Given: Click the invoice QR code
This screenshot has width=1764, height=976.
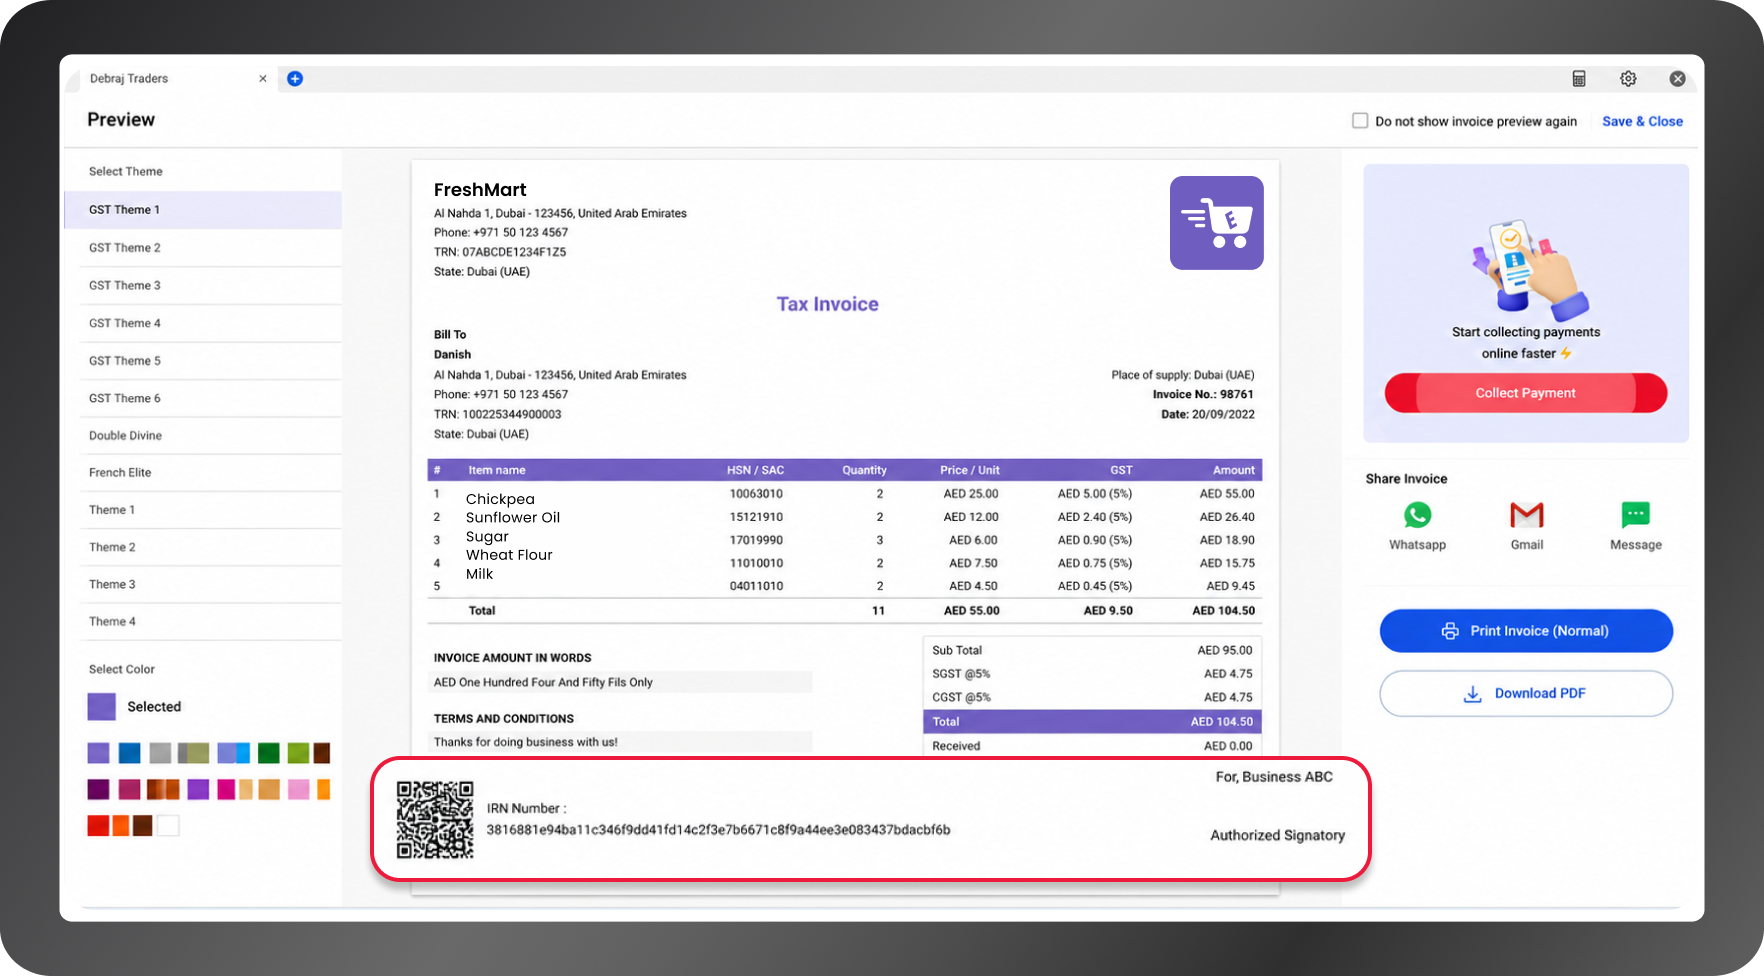Looking at the screenshot, I should (435, 820).
